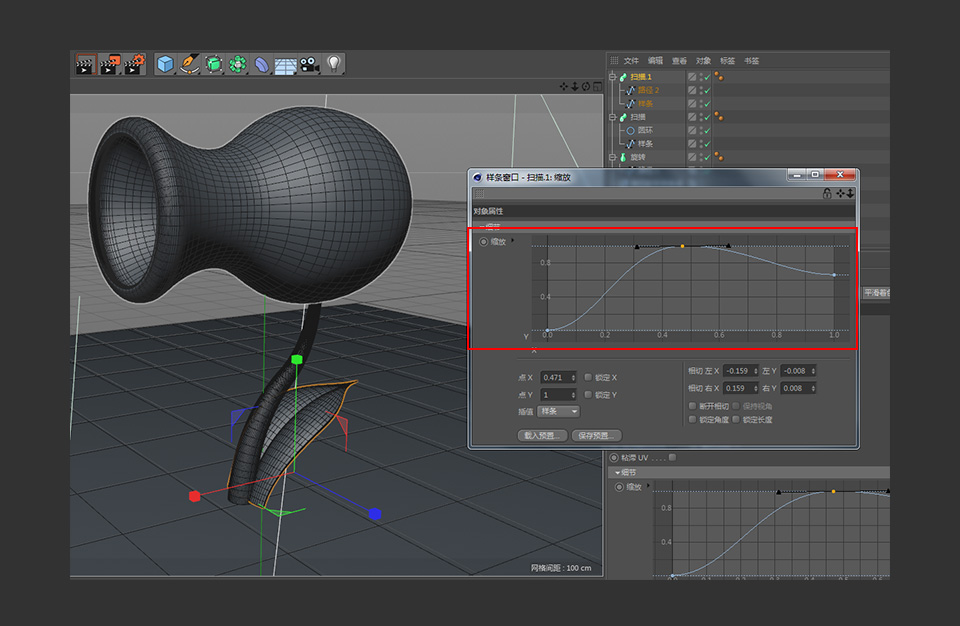This screenshot has height=626, width=960.
Task: Select orange spline point at curve top
Action: coord(683,246)
